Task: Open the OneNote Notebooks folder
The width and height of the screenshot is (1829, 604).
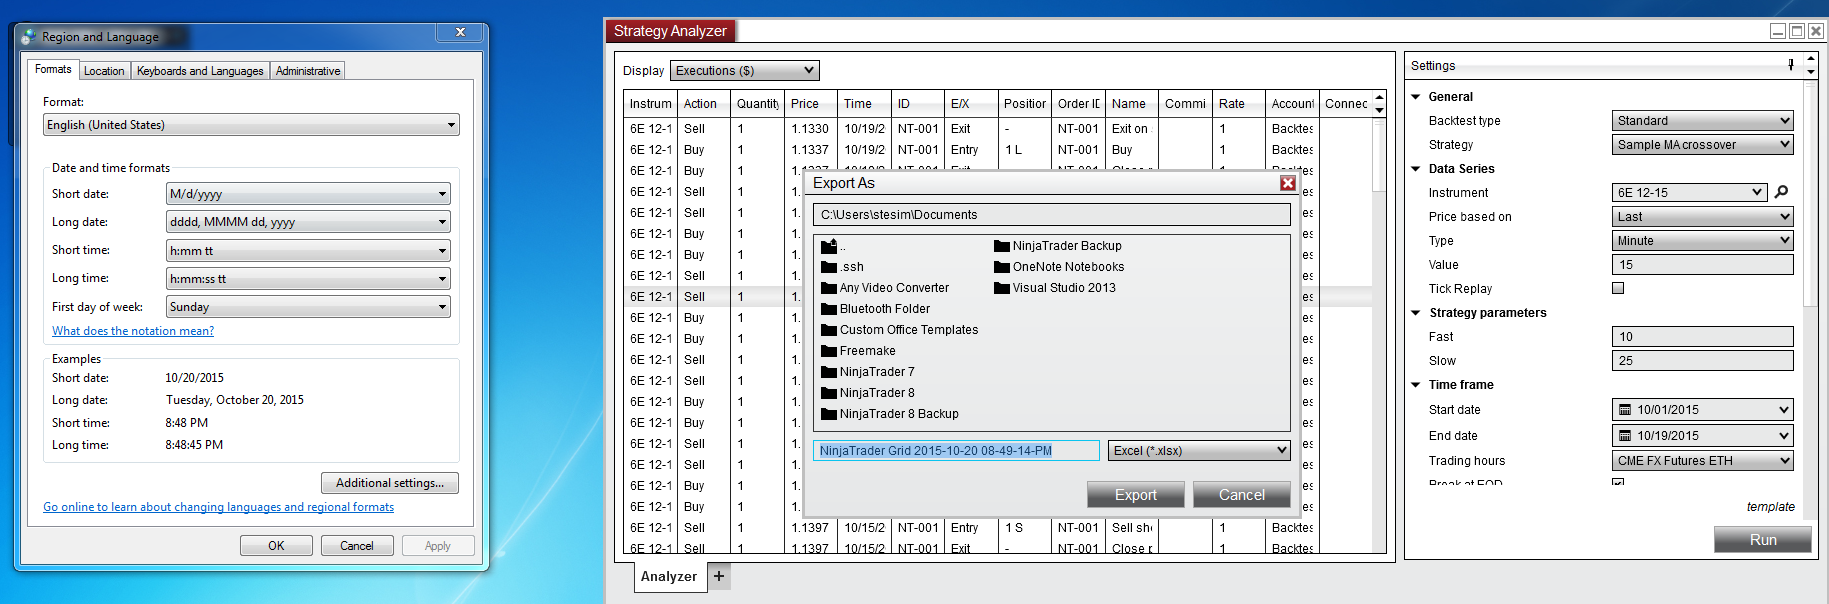Action: [x=1059, y=267]
